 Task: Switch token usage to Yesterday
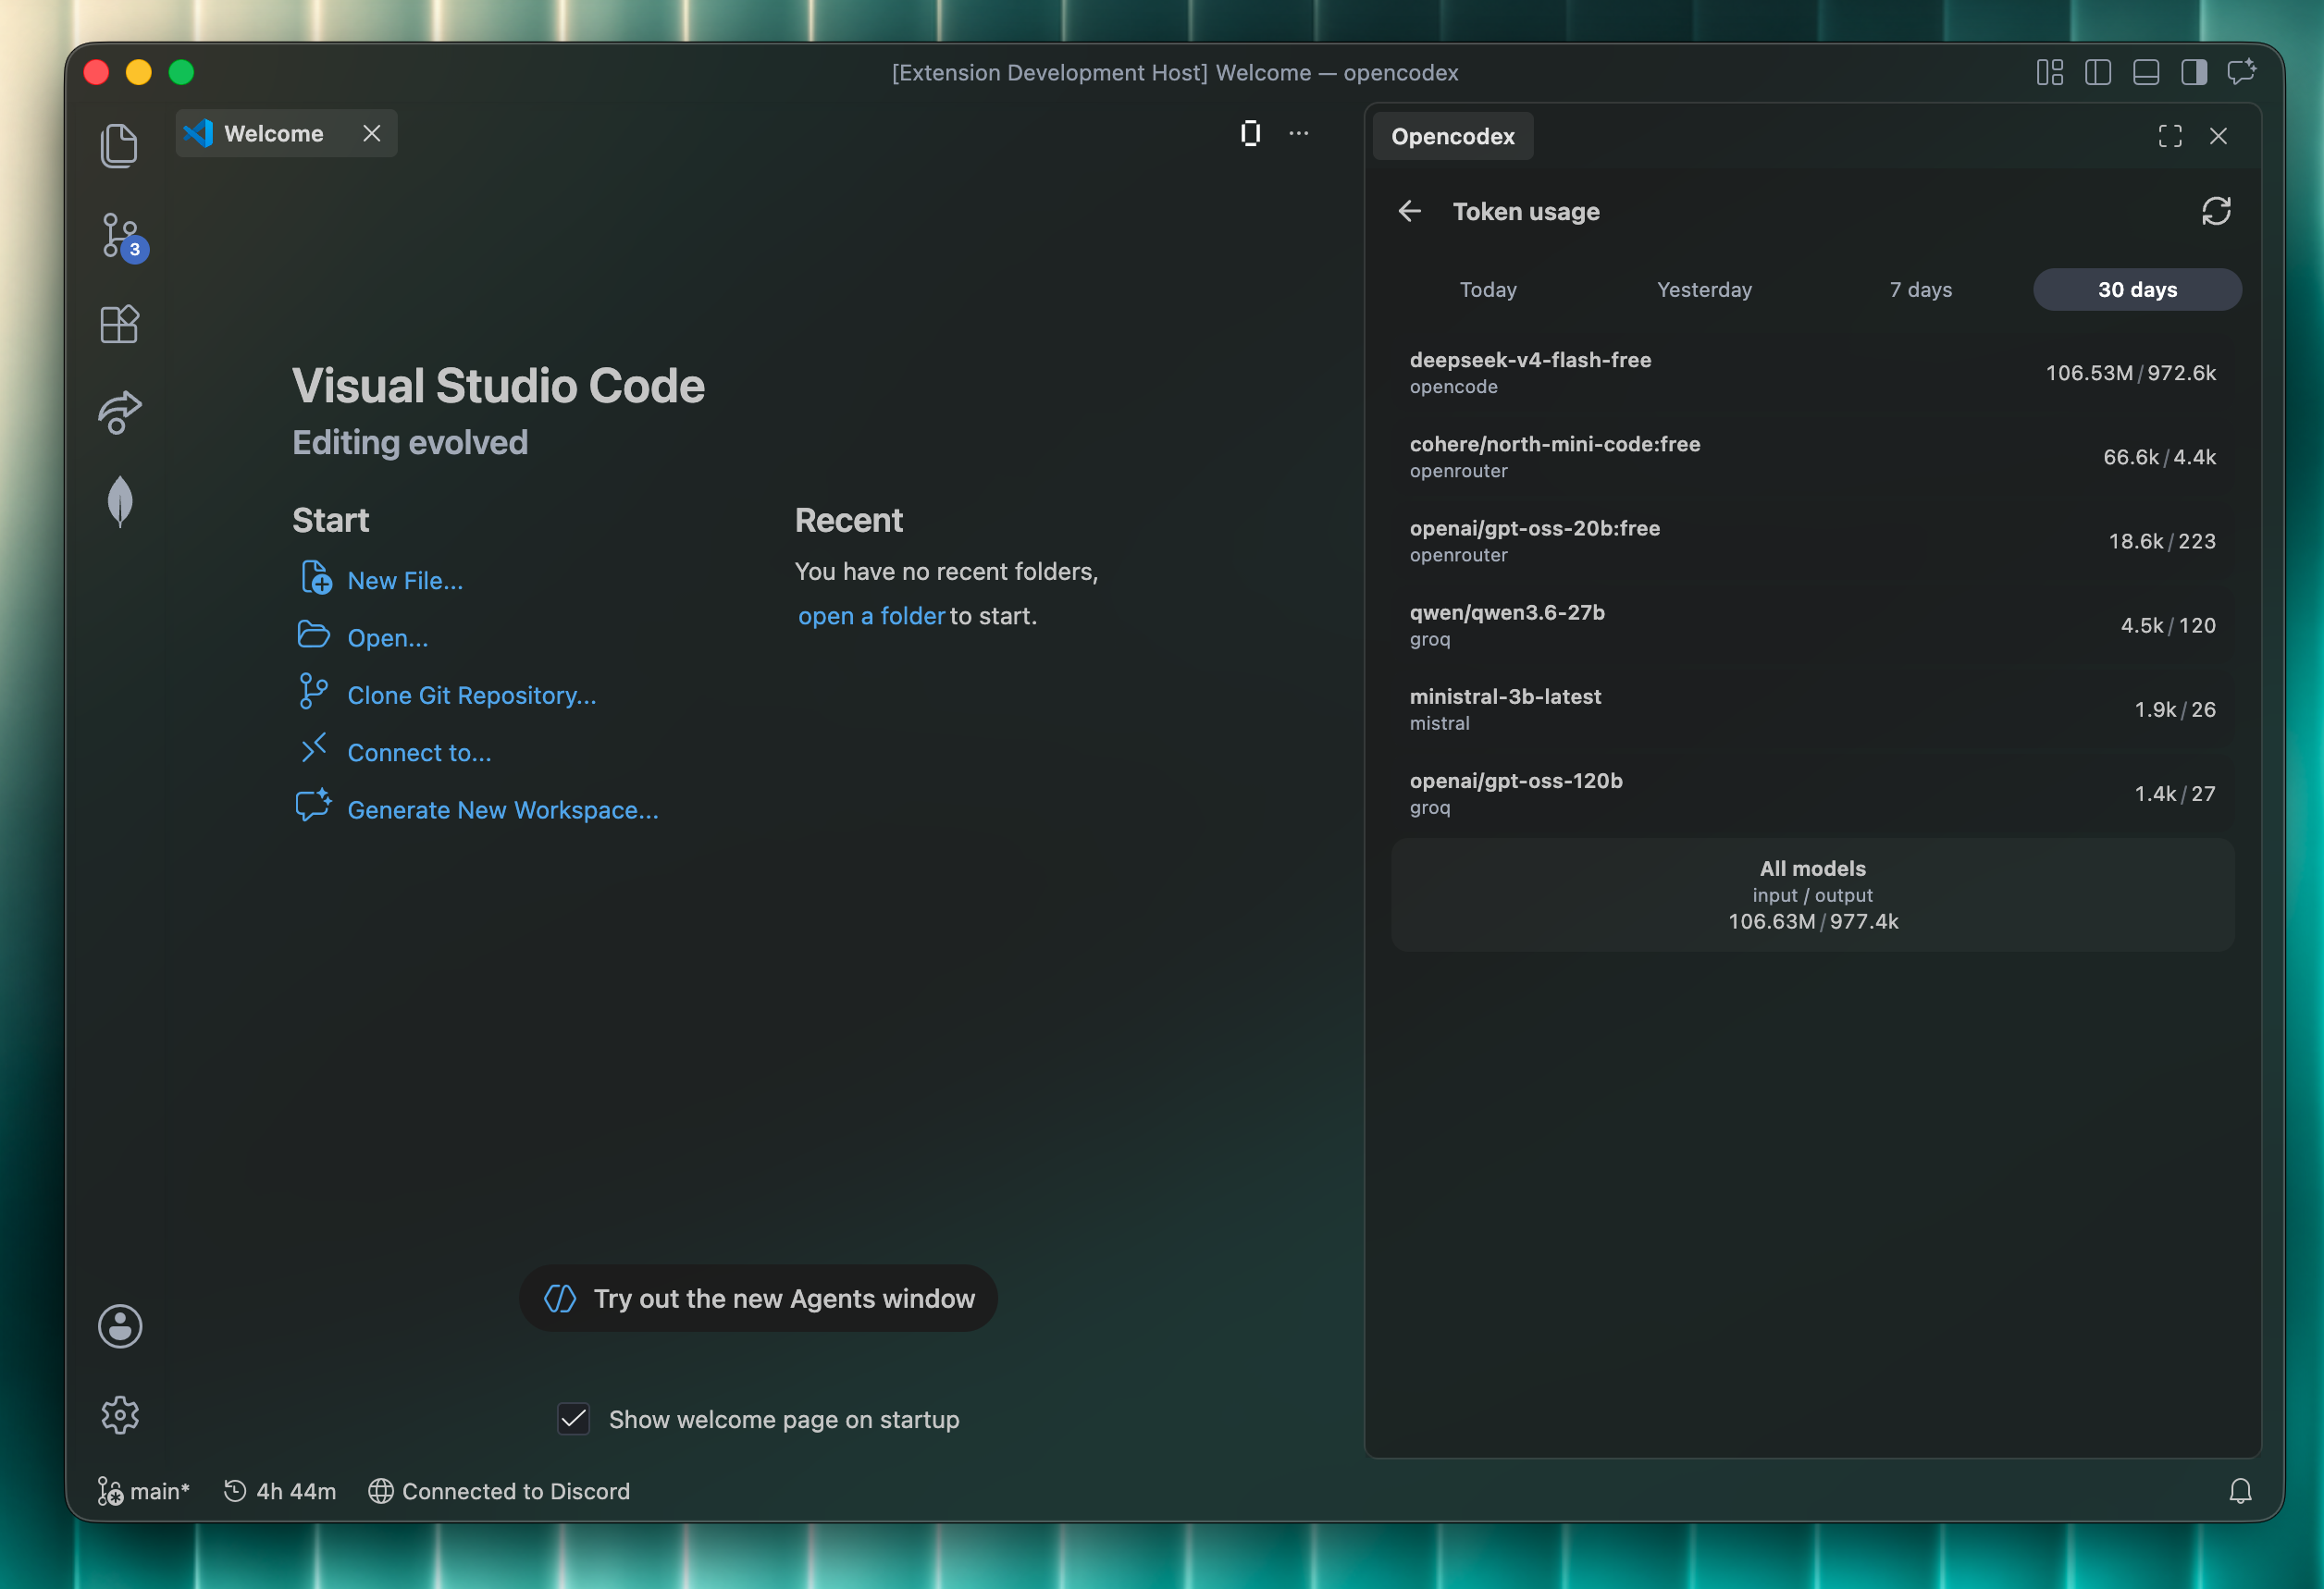click(1704, 289)
